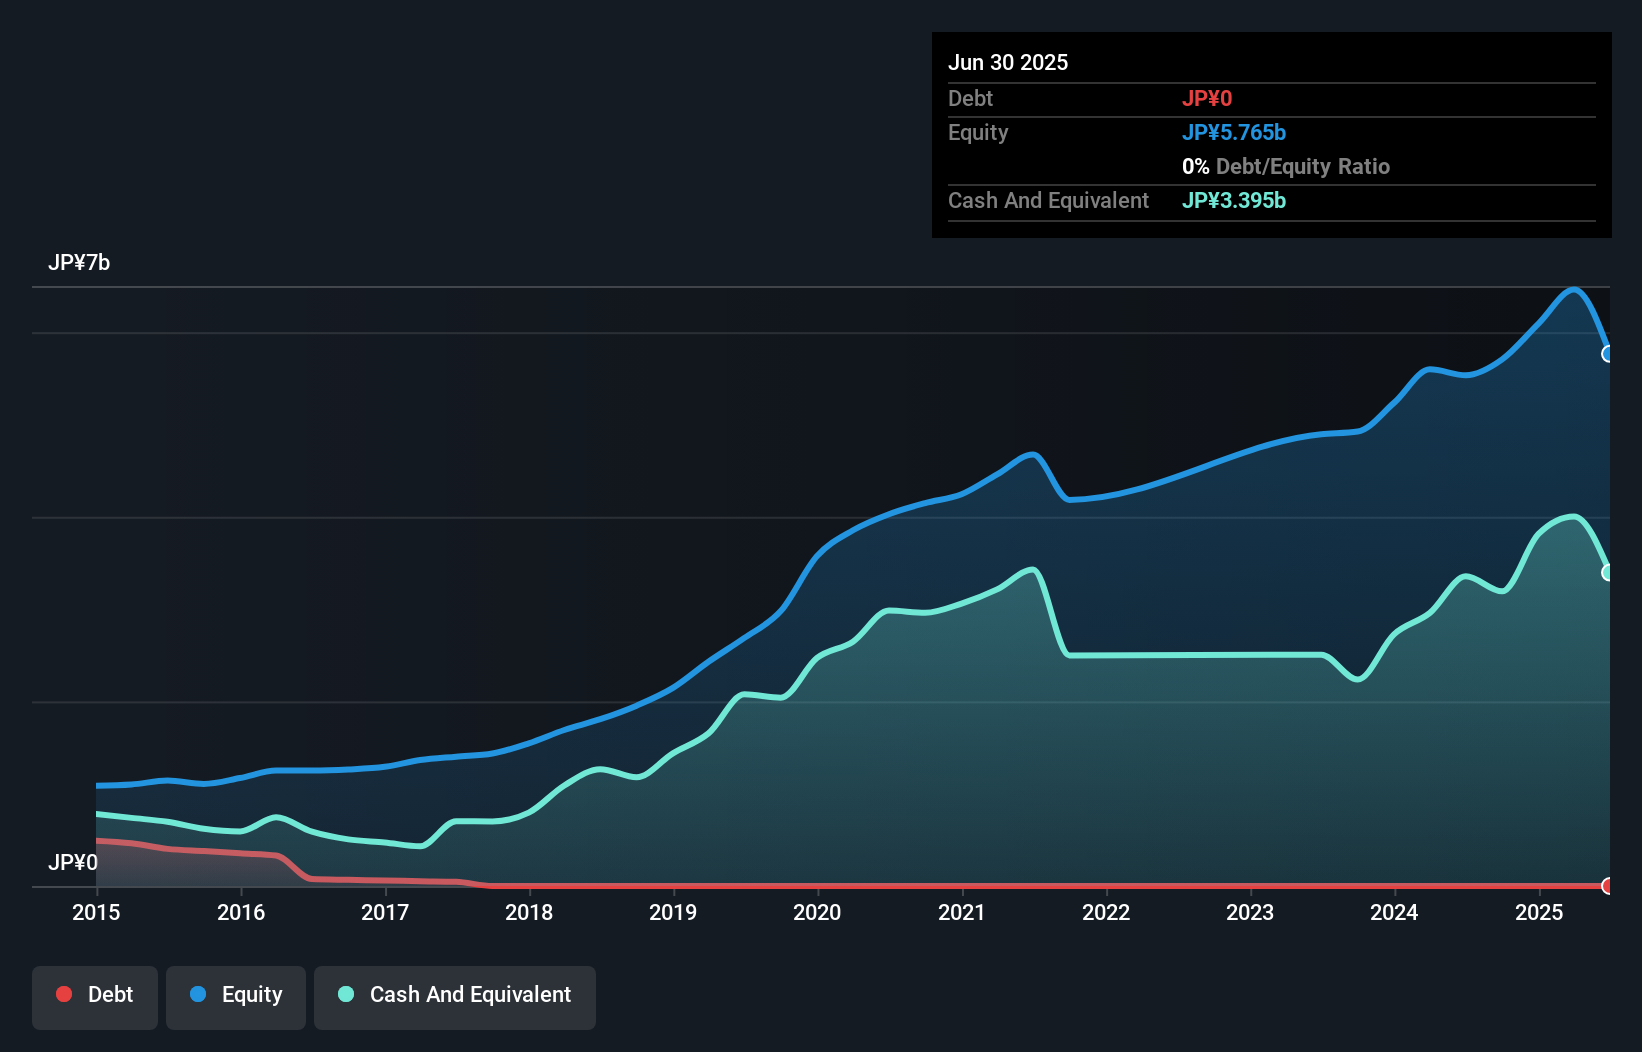Select the blue equity endpoint marker
Viewport: 1642px width, 1052px height.
tap(1608, 354)
